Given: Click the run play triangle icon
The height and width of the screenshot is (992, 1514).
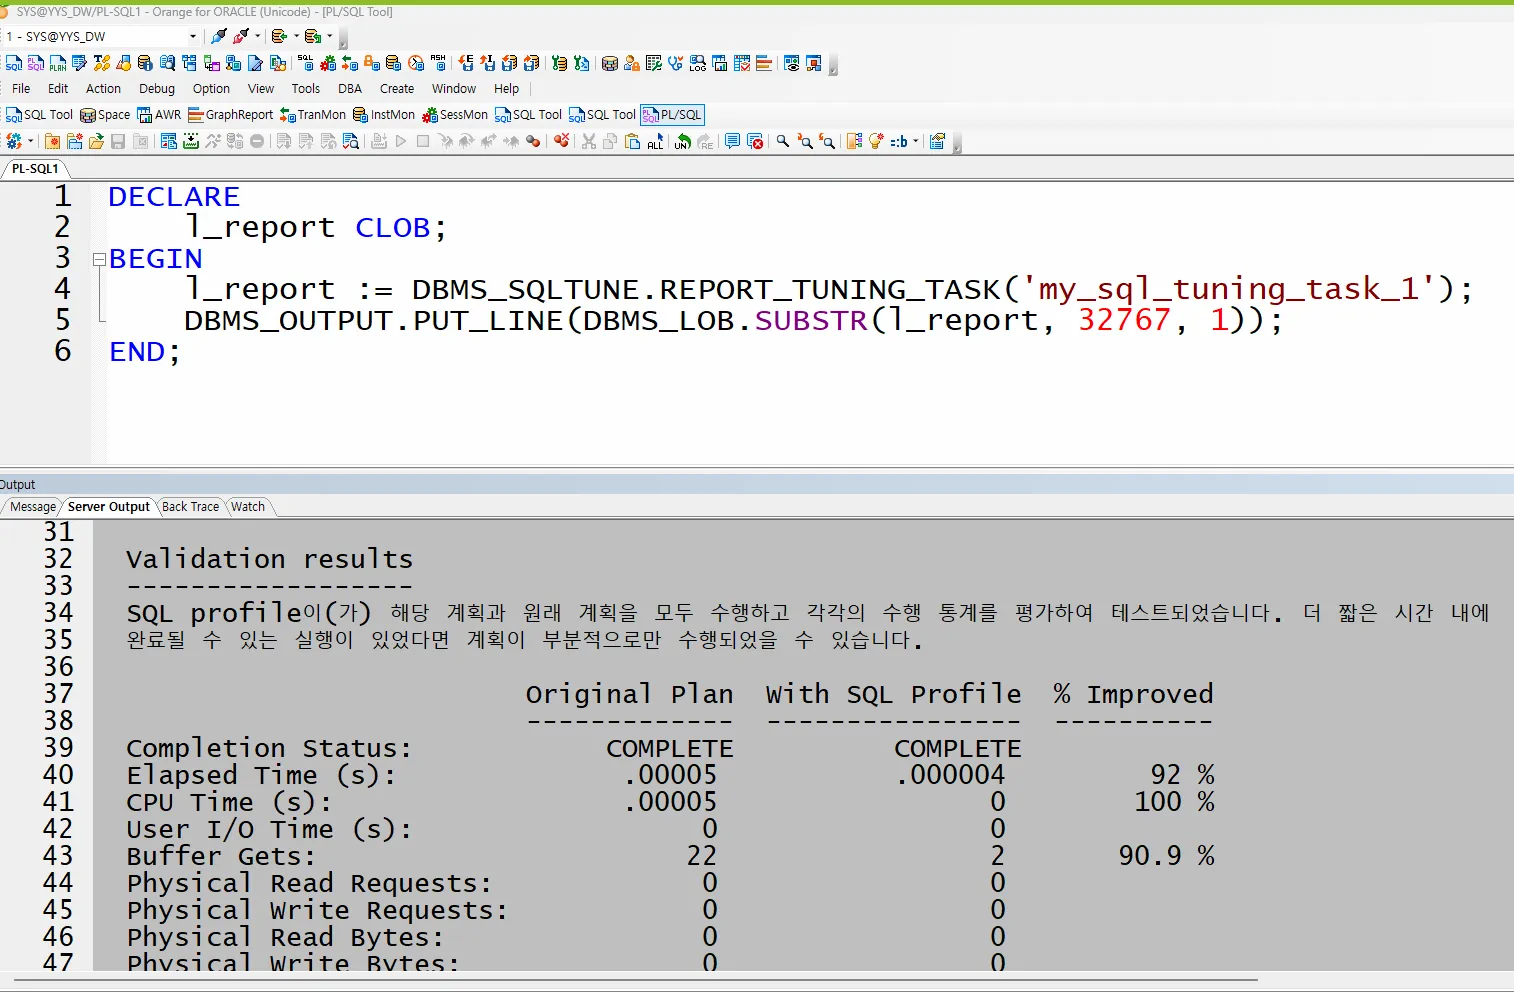Looking at the screenshot, I should pos(401,141).
